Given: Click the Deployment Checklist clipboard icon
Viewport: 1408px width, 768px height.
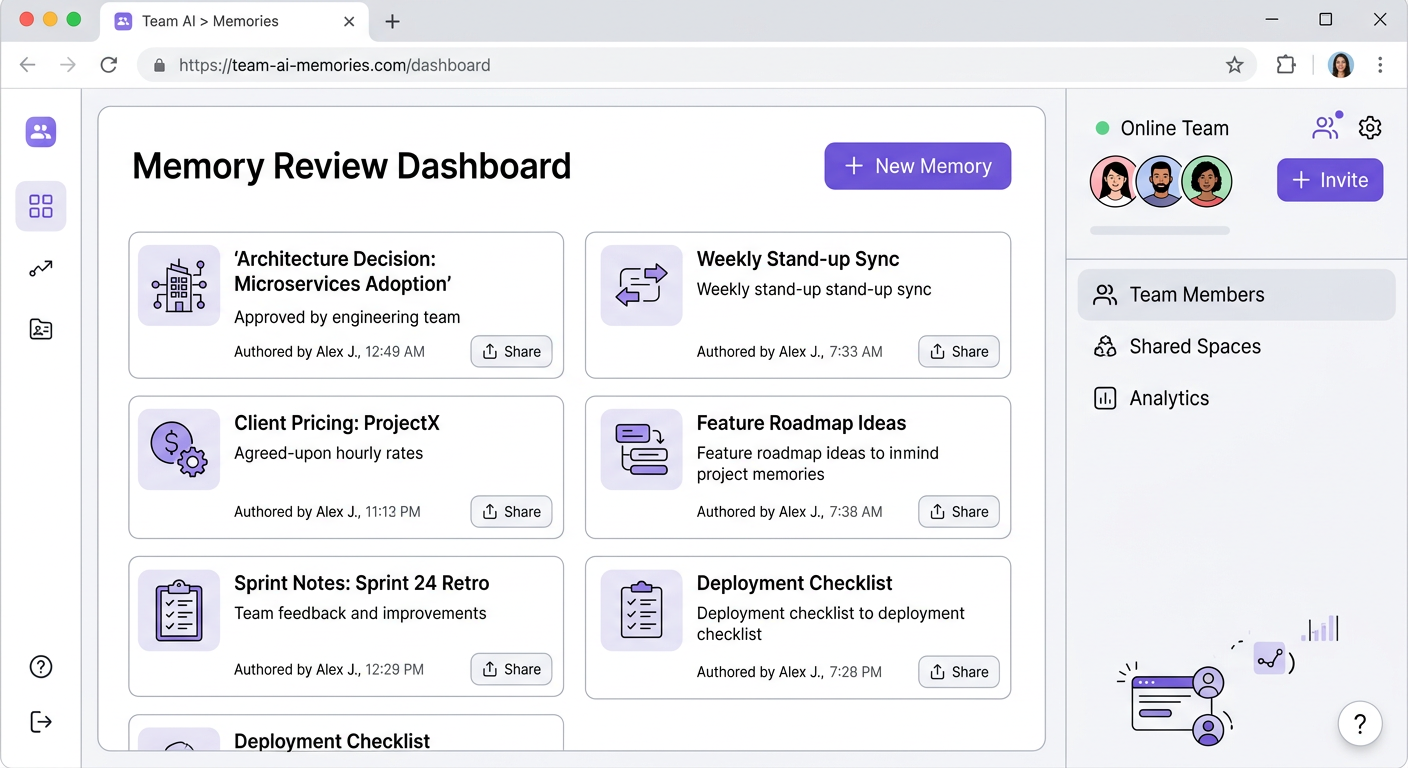Looking at the screenshot, I should click(x=641, y=610).
